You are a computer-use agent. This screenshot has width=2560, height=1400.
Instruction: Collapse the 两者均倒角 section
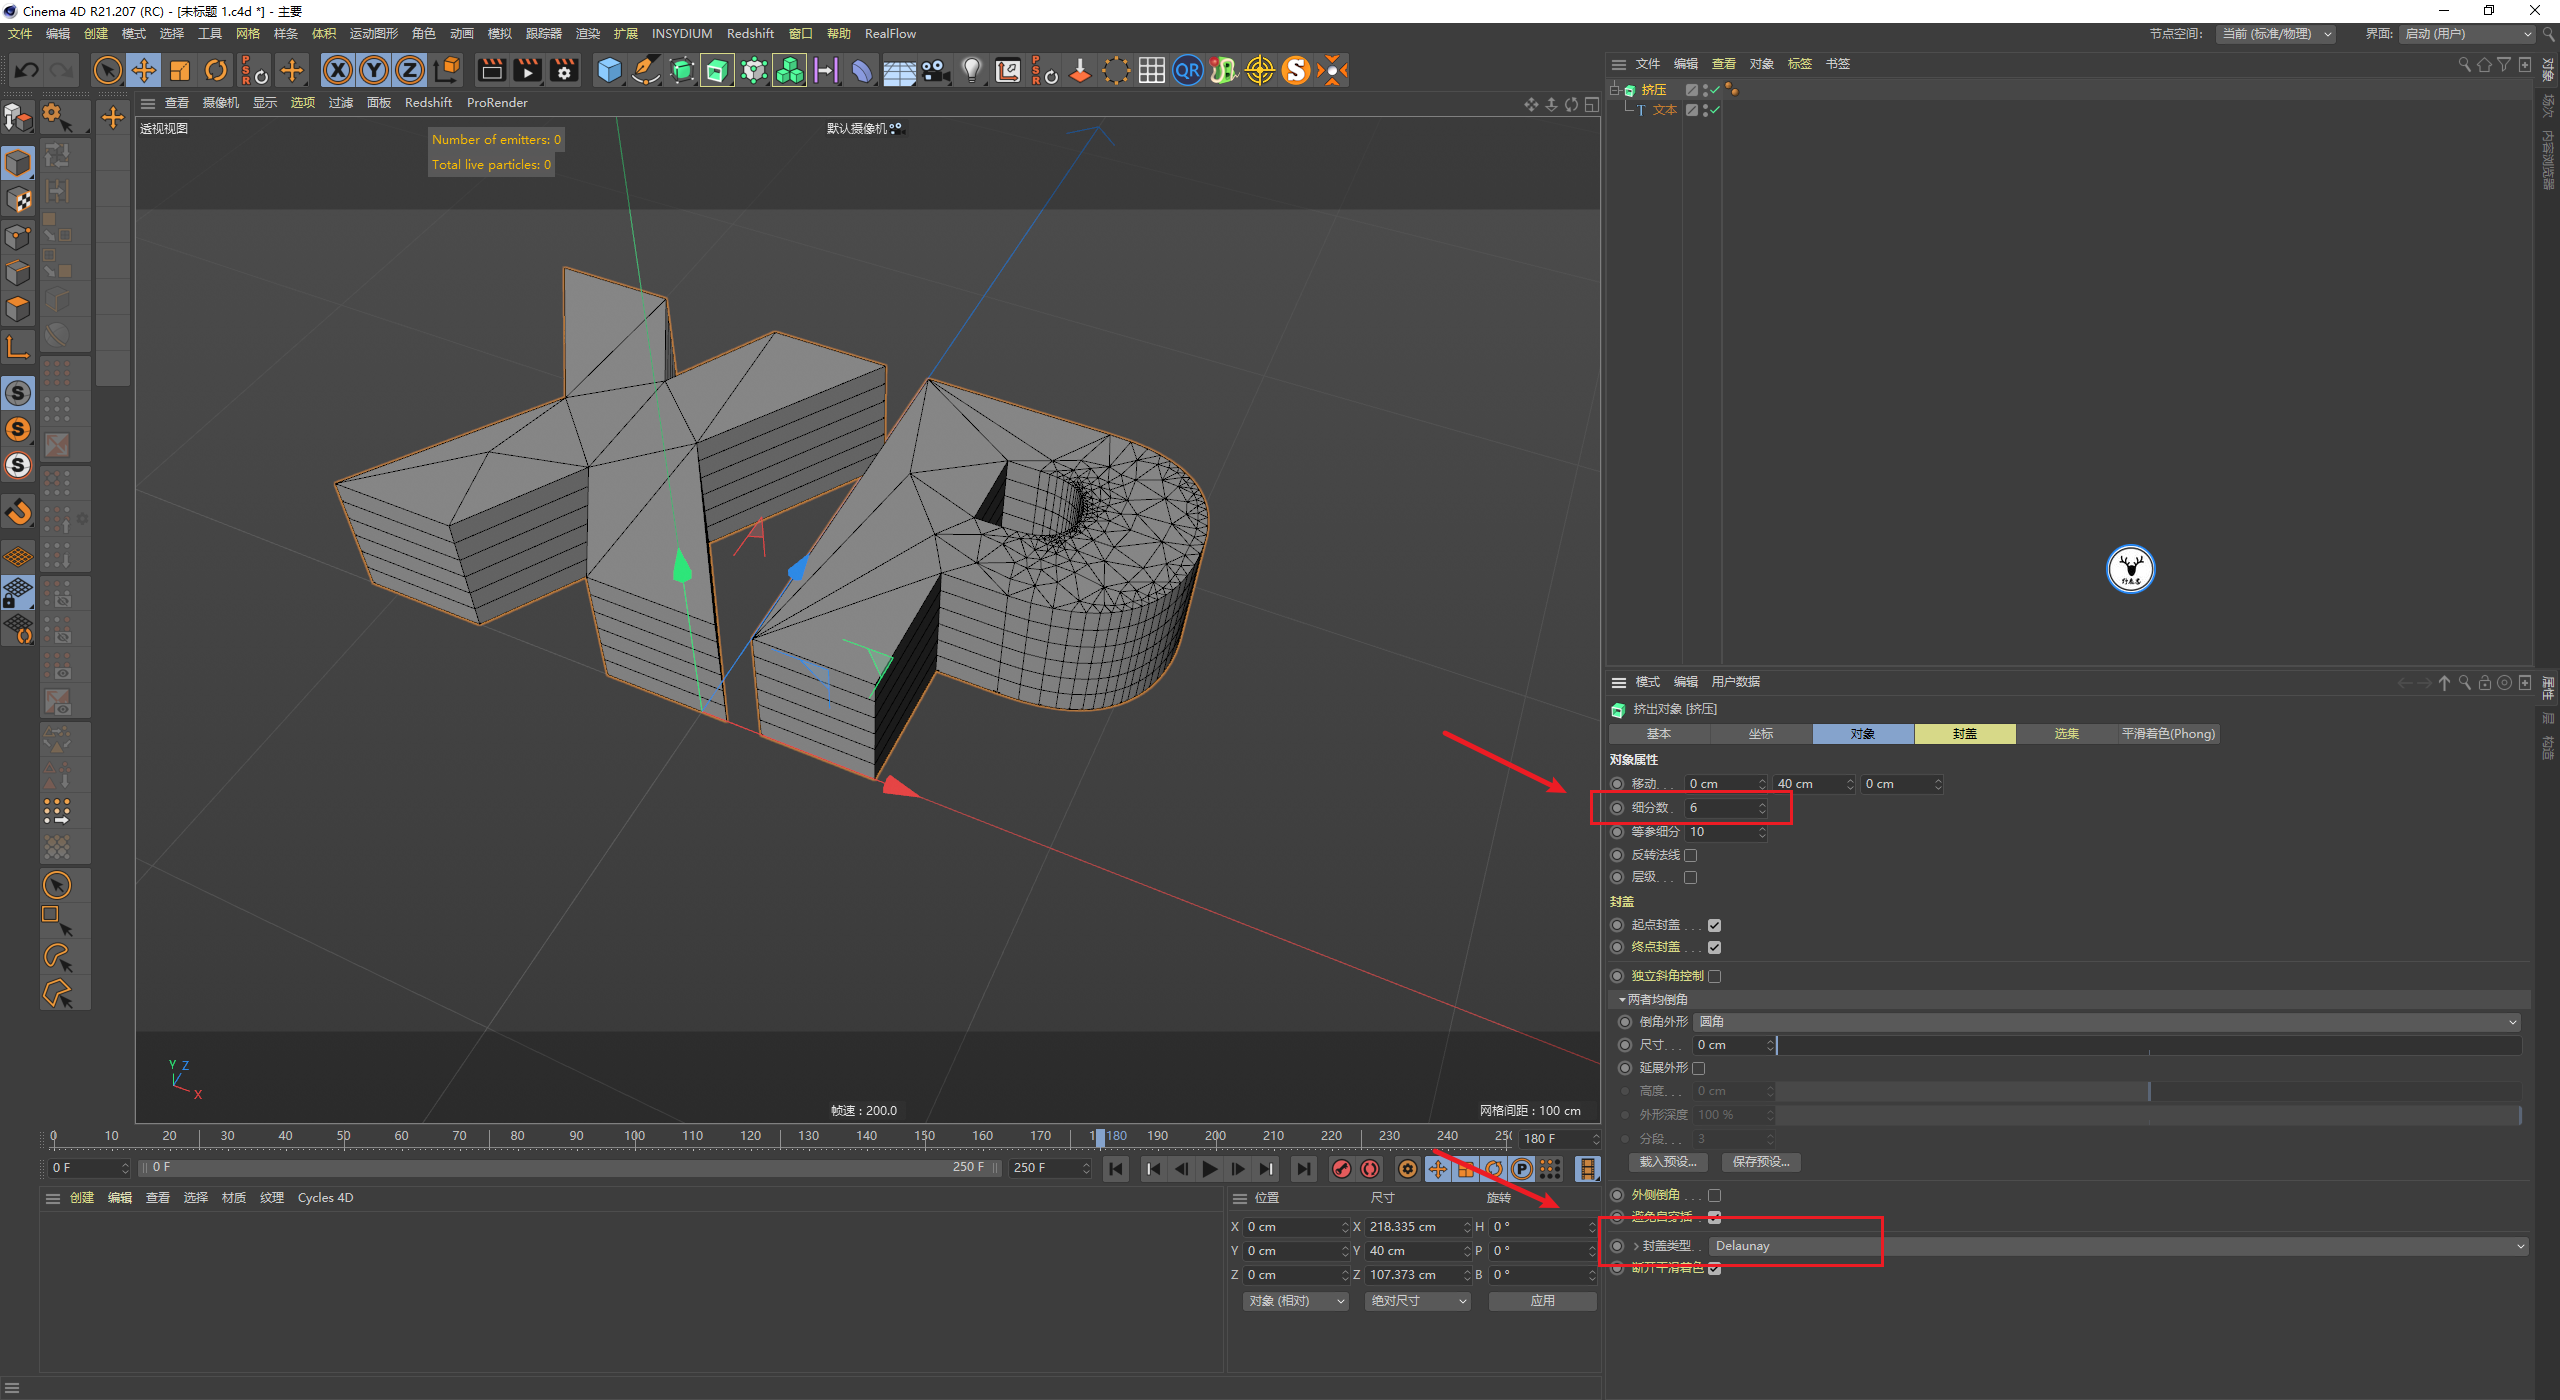click(1622, 999)
